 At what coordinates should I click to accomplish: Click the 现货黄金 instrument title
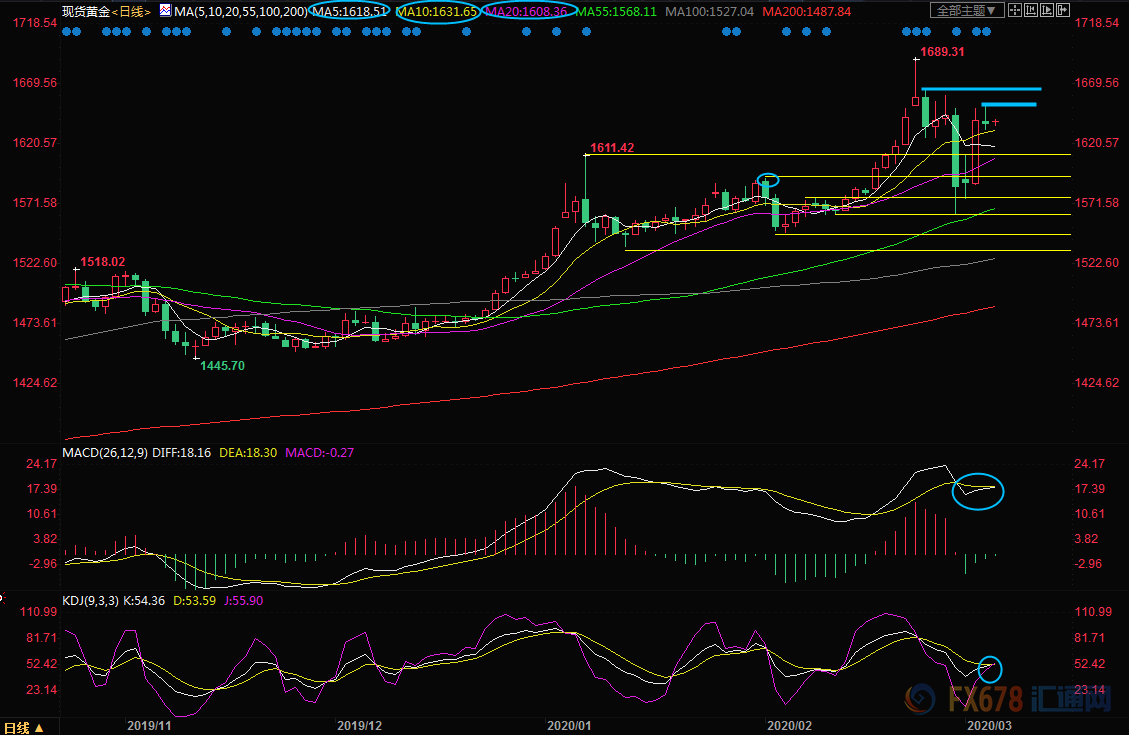pyautogui.click(x=83, y=12)
